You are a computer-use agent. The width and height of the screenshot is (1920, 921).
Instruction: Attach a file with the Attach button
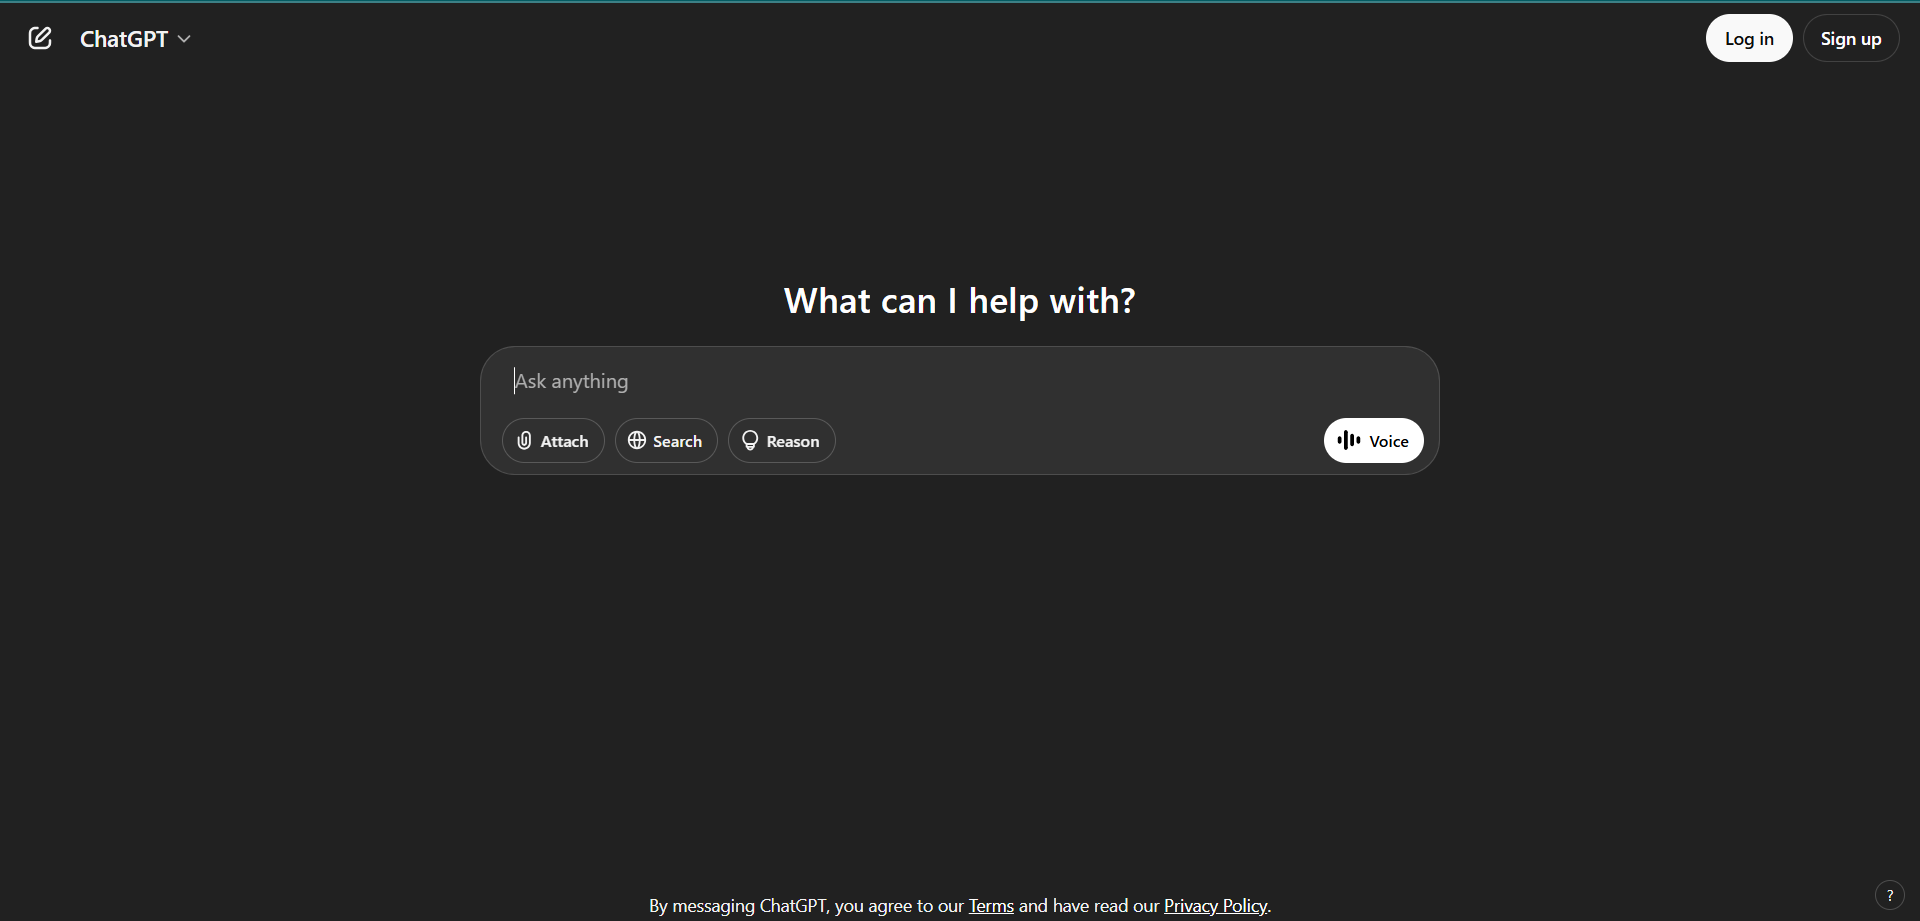click(x=553, y=441)
